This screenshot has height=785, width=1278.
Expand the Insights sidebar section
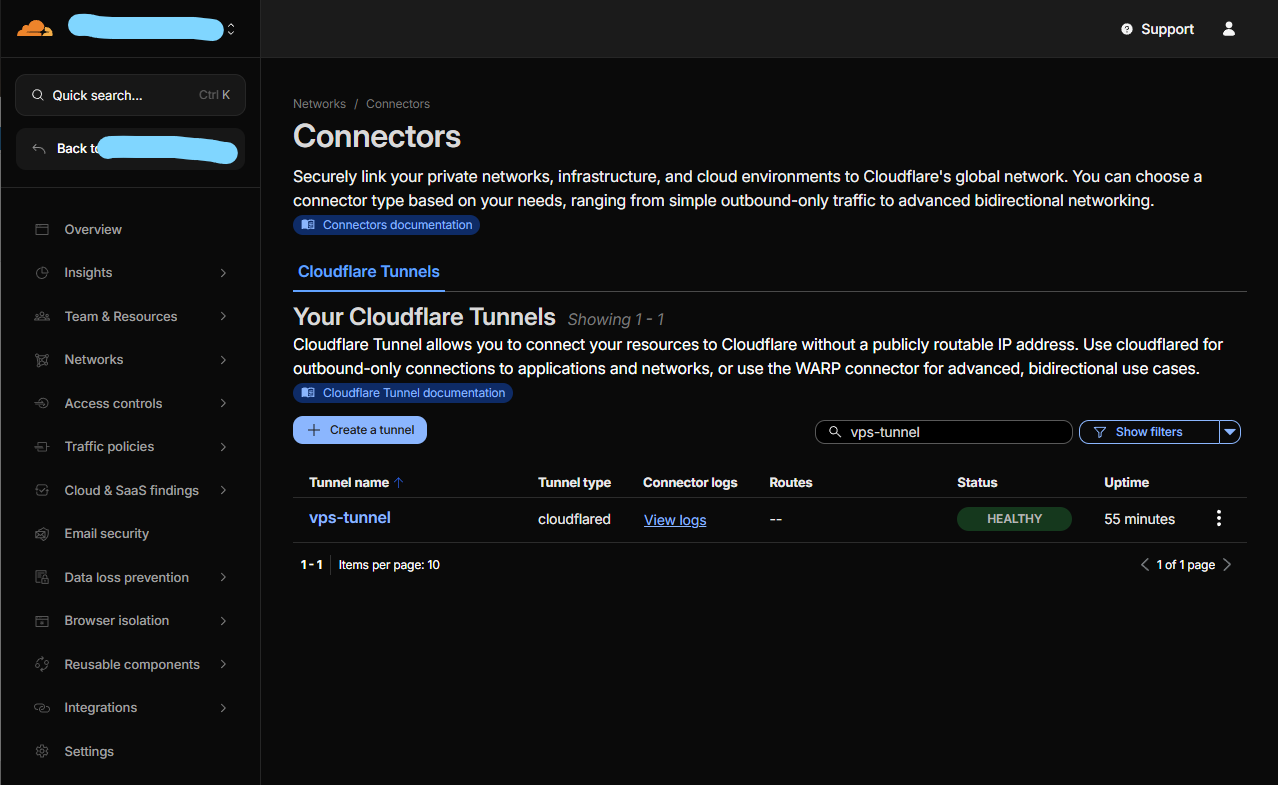coord(223,273)
